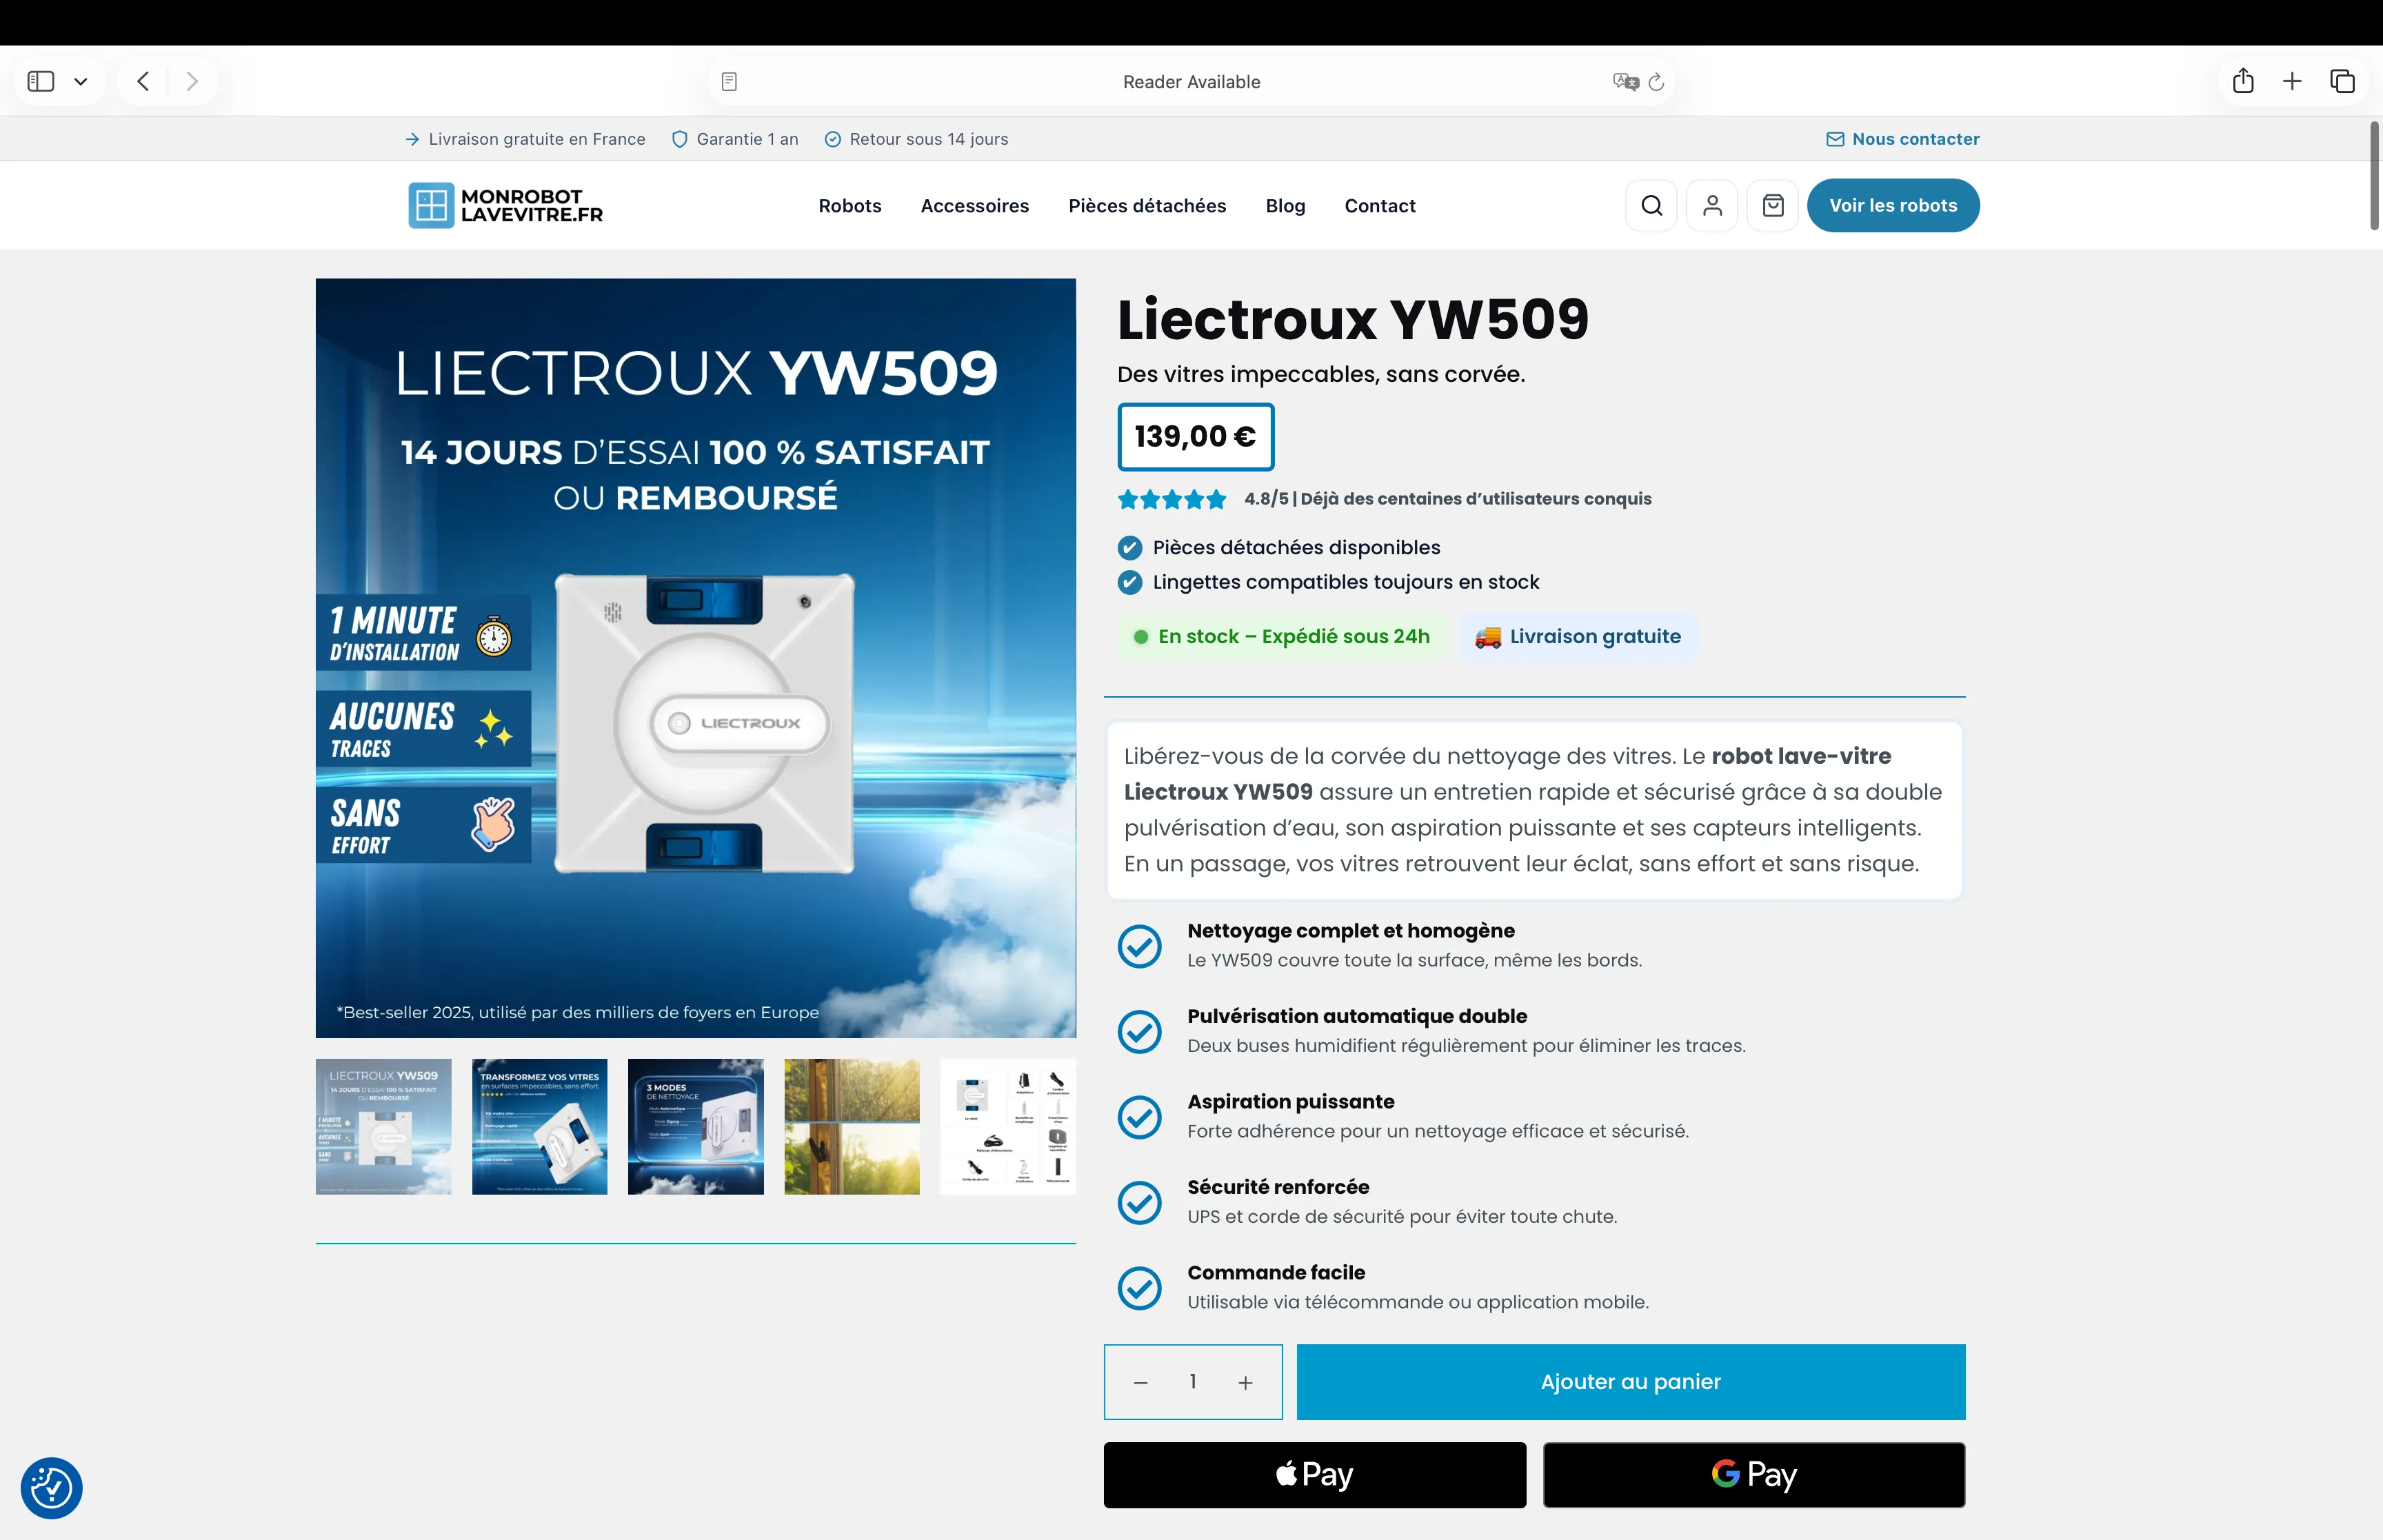Click the Aspiration puissante heading
Viewport: 2383px width, 1540px height.
click(1291, 1101)
